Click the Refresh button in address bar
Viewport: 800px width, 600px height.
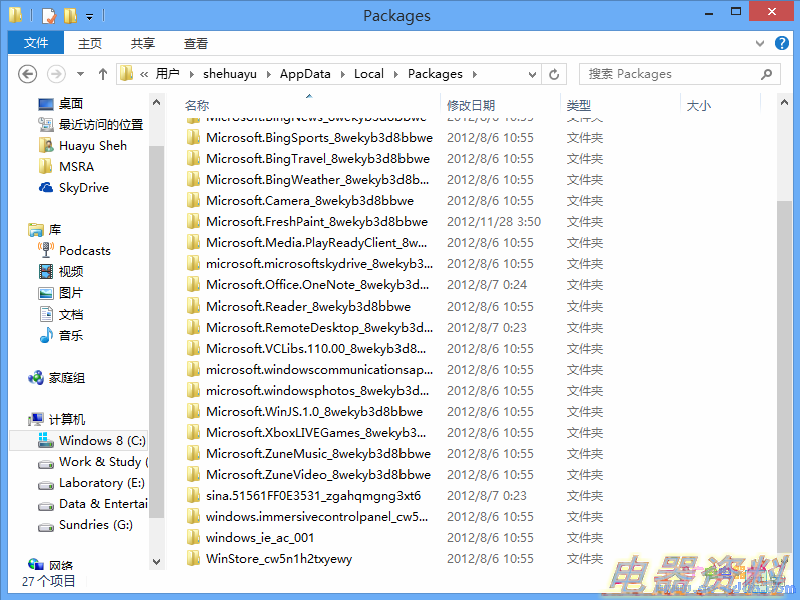(x=555, y=74)
